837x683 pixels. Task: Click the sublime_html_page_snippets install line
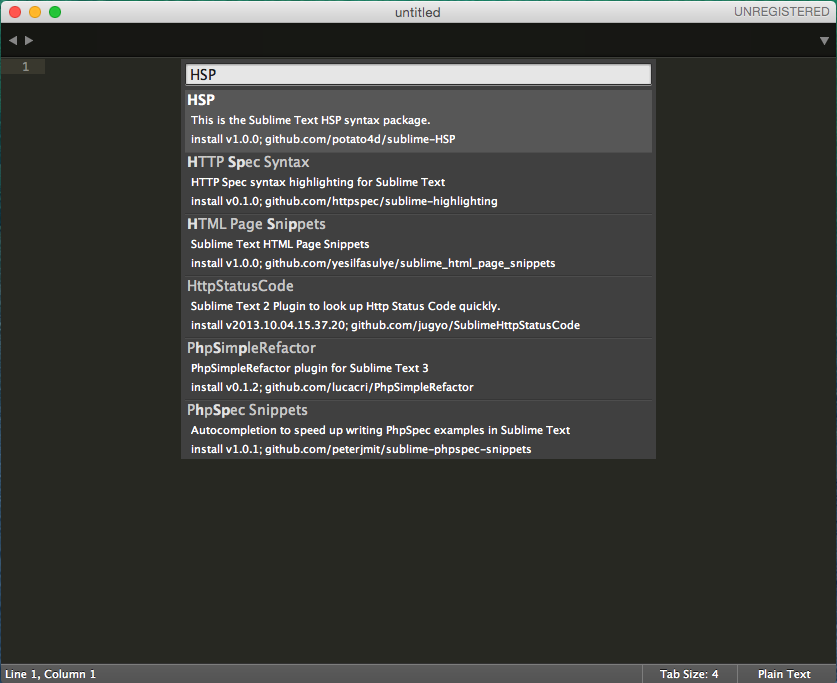point(373,263)
